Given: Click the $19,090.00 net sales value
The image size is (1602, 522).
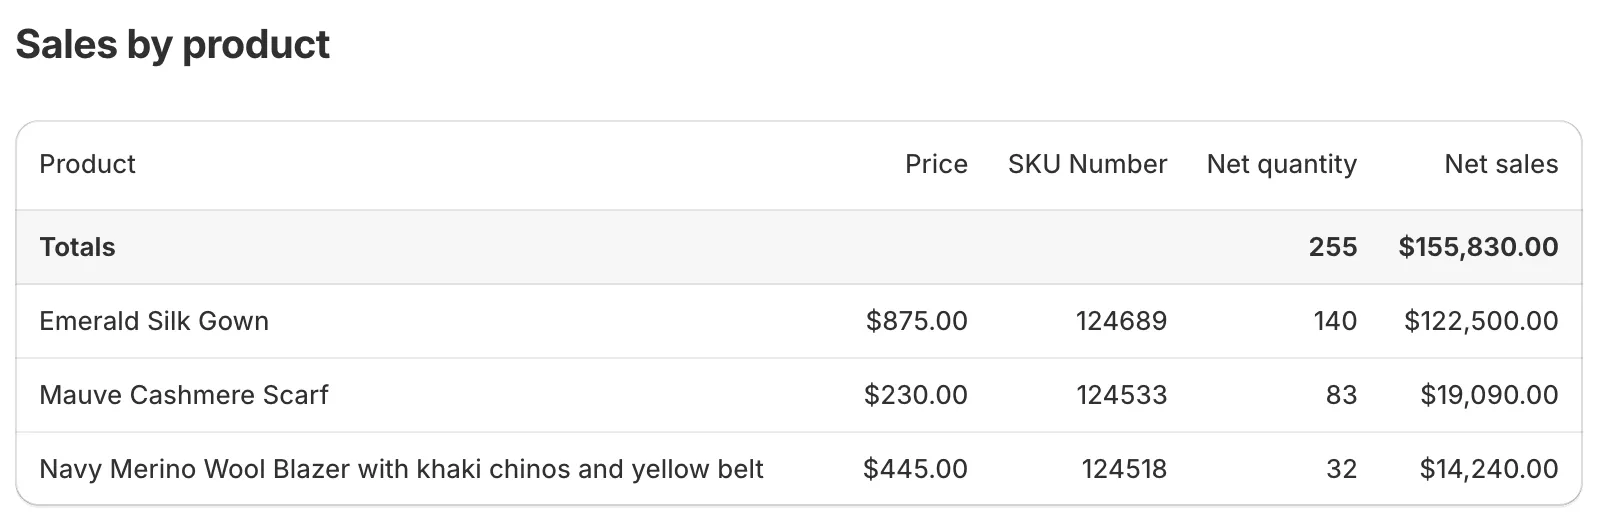Looking at the screenshot, I should pyautogui.click(x=1488, y=395).
